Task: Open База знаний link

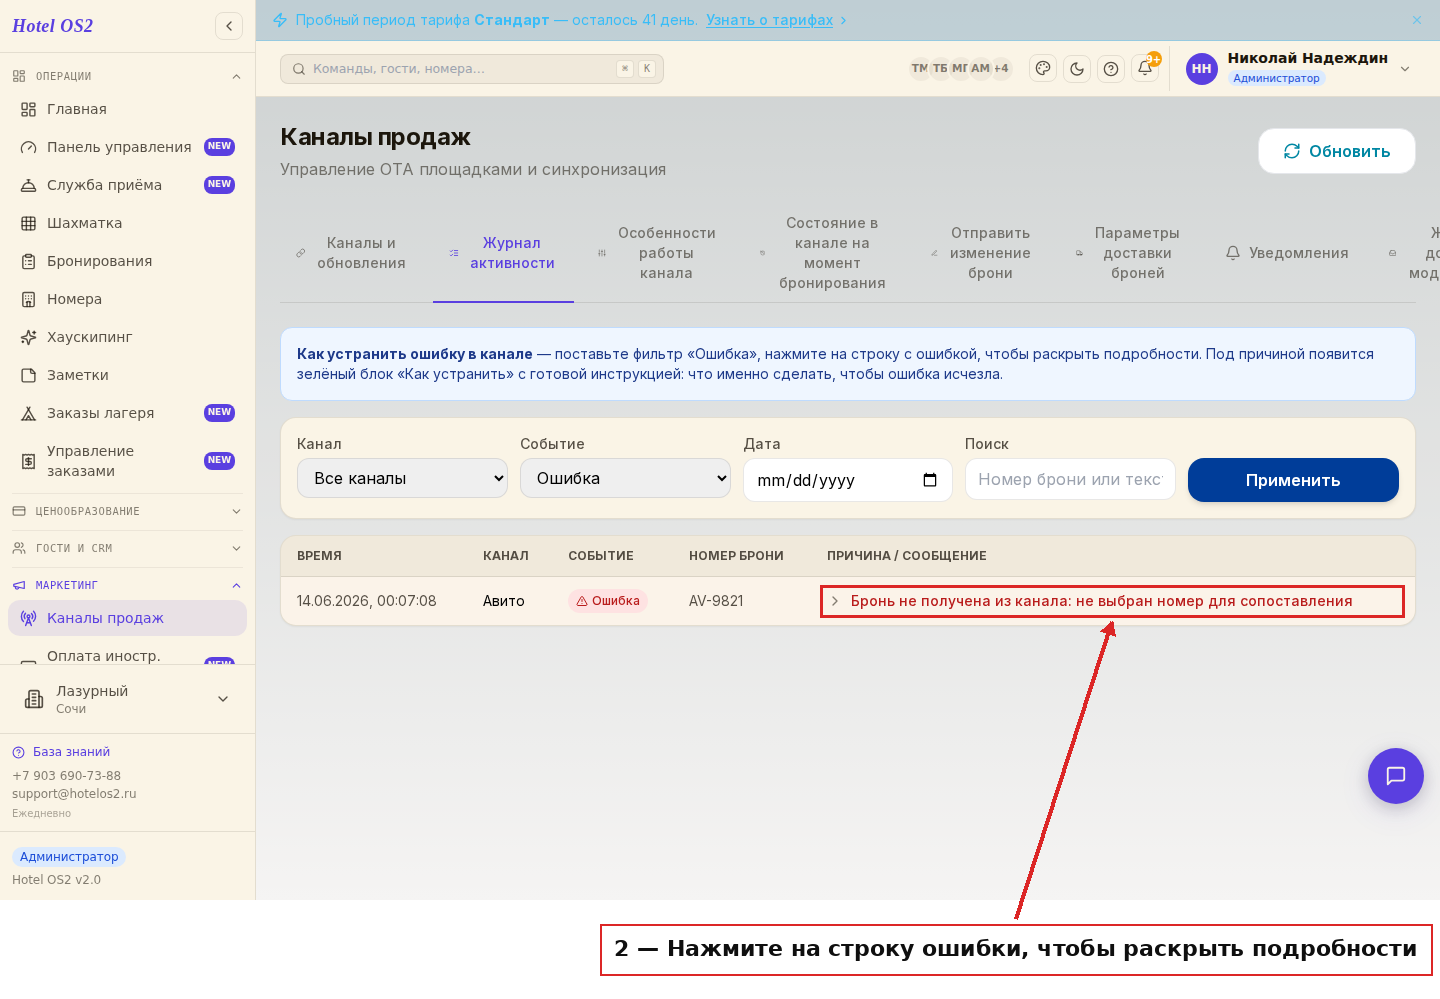Action: point(71,752)
